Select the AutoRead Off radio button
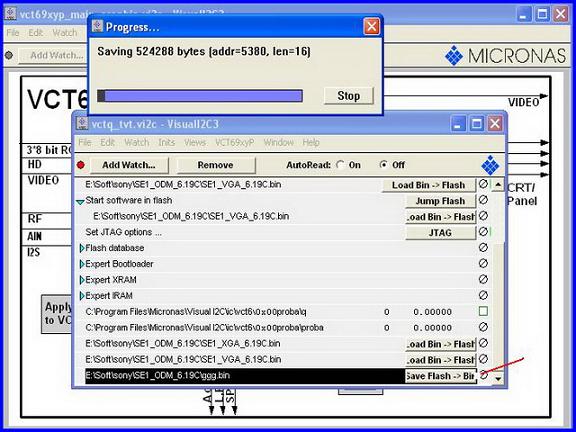 (383, 165)
